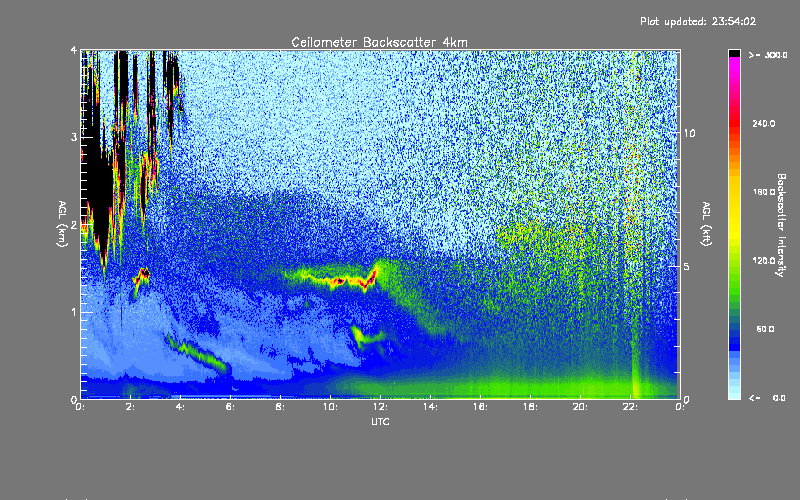The height and width of the screenshot is (500, 800).
Task: Click the '120.0' colorbar tick label
Action: [x=764, y=261]
